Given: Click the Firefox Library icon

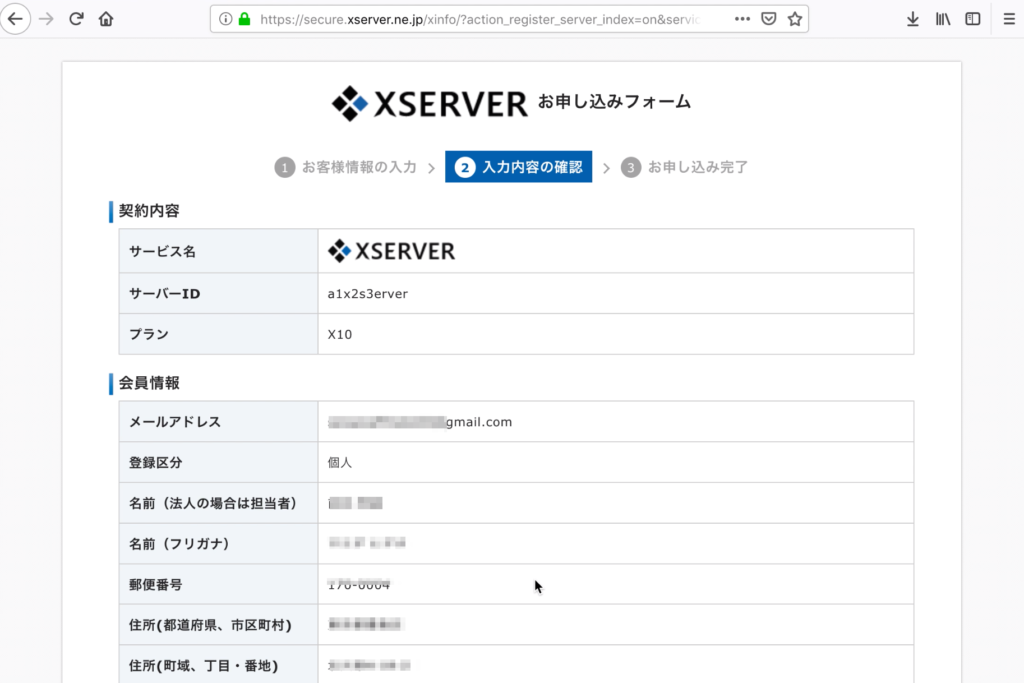Looking at the screenshot, I should 942,18.
